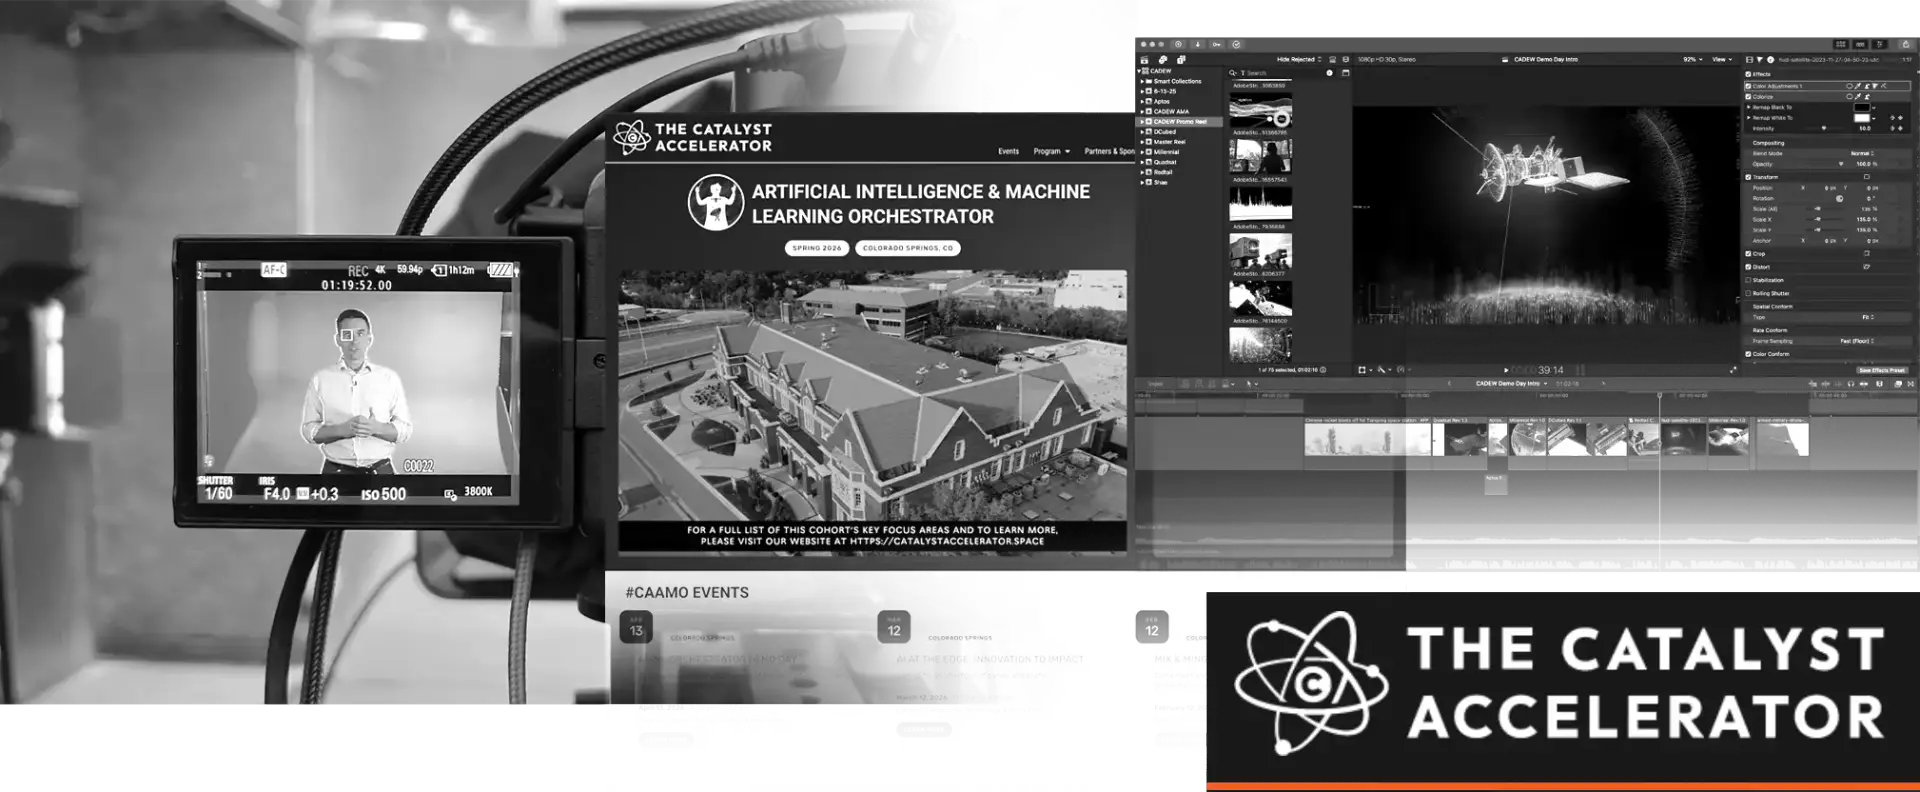Expand the Aptos event in sidebar
Screen dimensions: 1920x792
pyautogui.click(x=1142, y=102)
